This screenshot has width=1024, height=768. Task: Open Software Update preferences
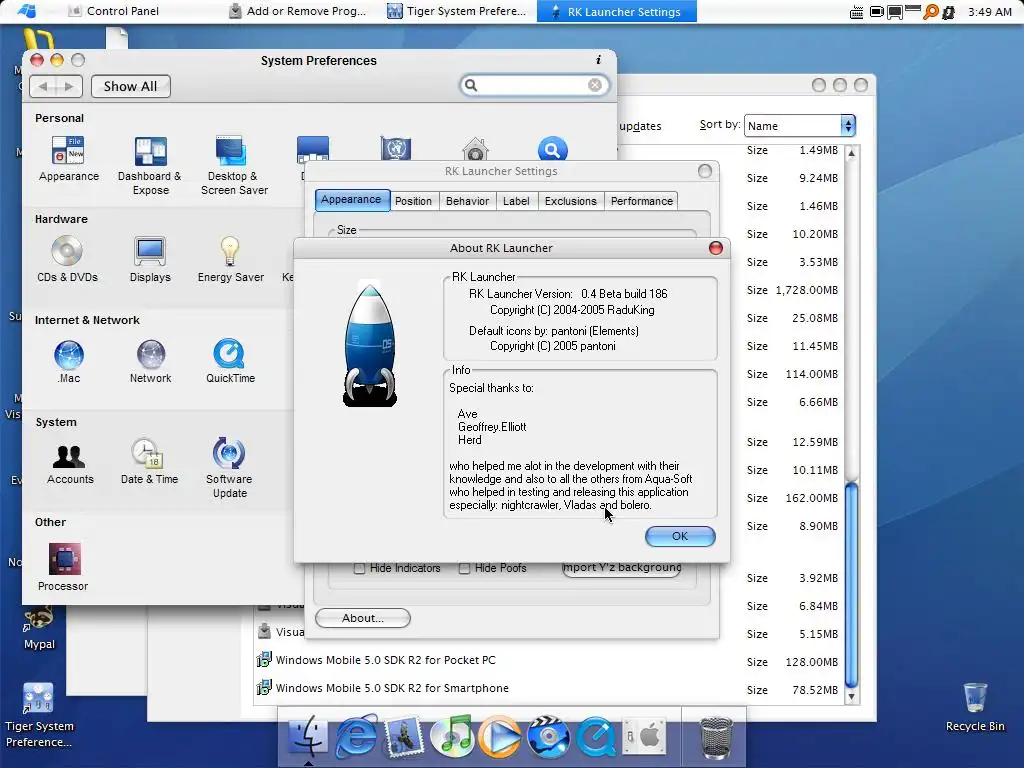[229, 468]
